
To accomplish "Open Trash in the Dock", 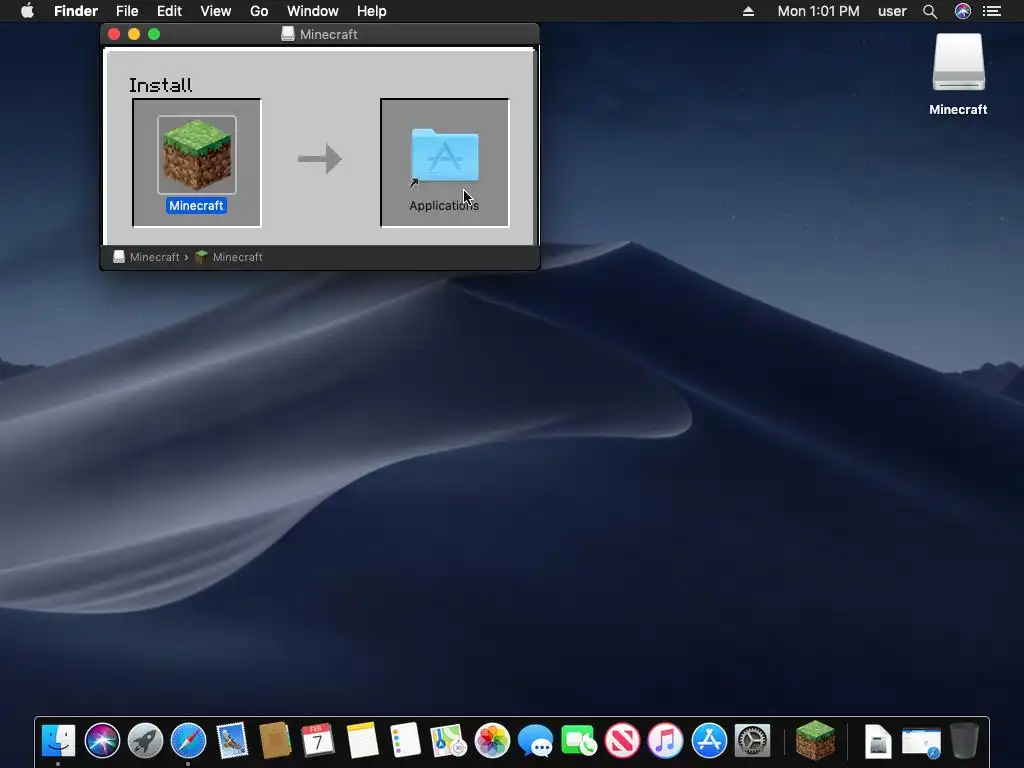I will (964, 741).
